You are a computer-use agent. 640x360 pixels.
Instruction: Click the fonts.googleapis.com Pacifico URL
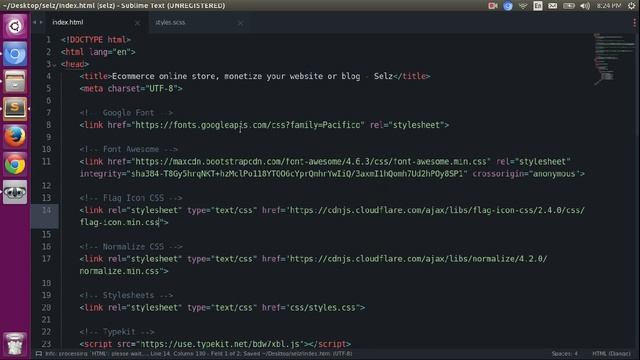tap(248, 125)
